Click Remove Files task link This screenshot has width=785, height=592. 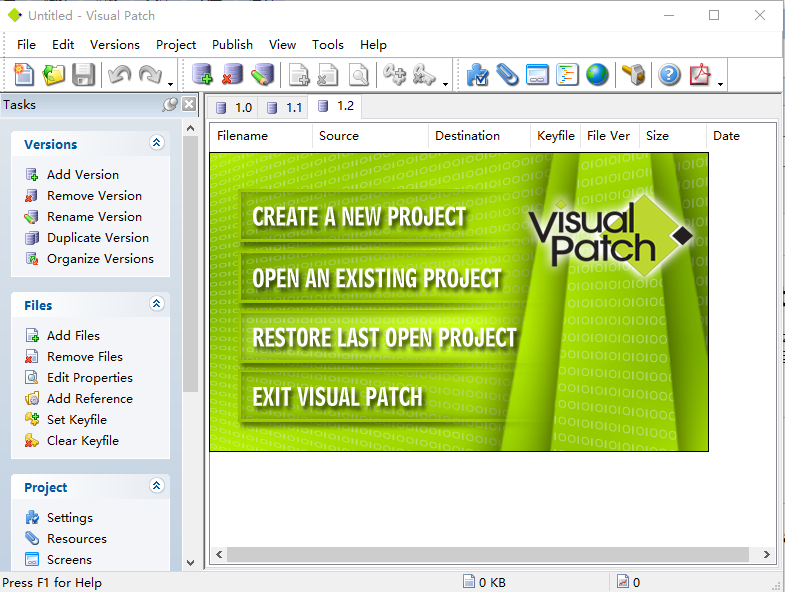(85, 357)
